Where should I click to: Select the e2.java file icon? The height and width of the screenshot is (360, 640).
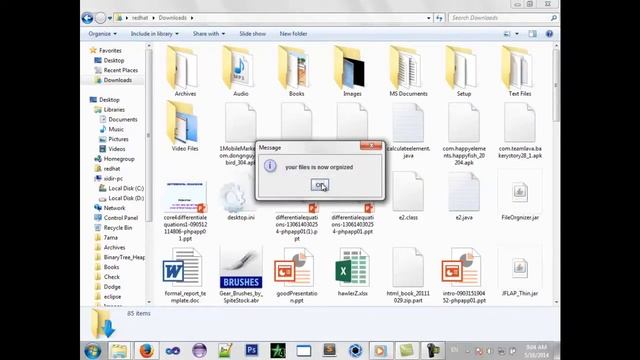pos(464,192)
